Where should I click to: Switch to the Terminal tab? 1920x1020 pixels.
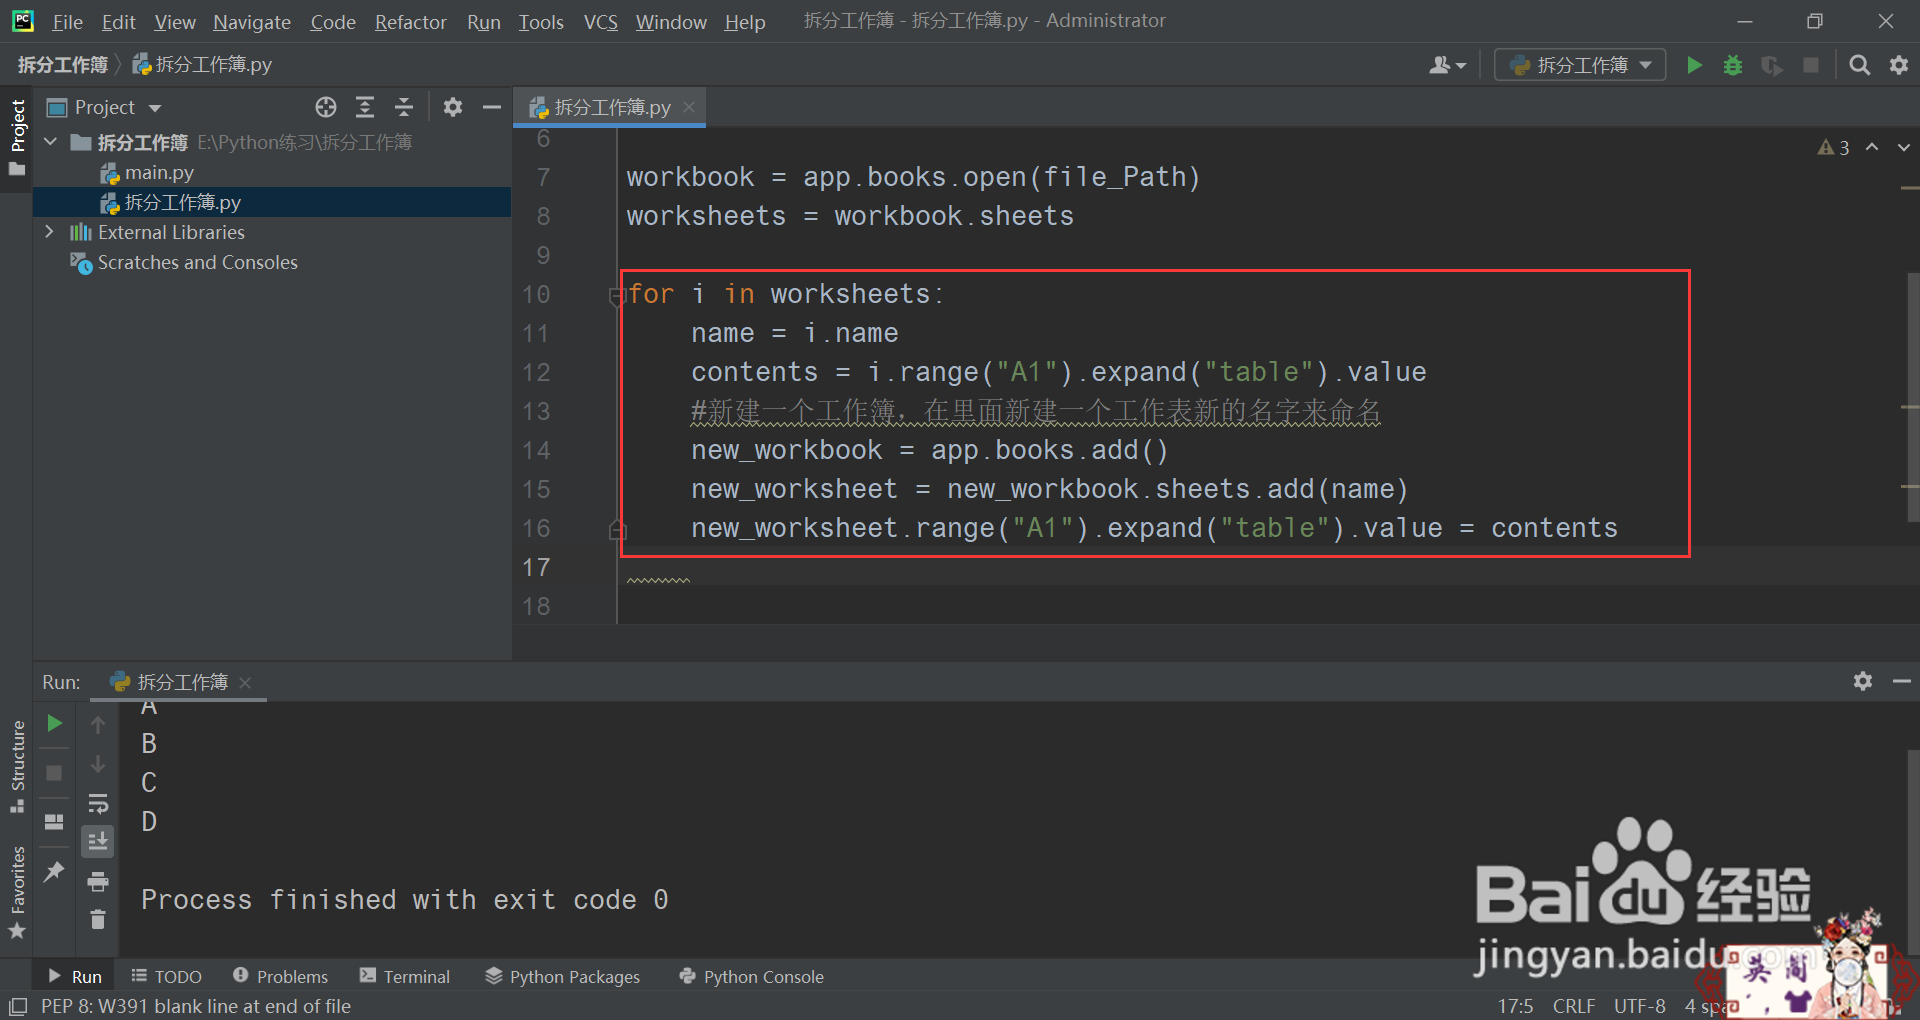[405, 976]
